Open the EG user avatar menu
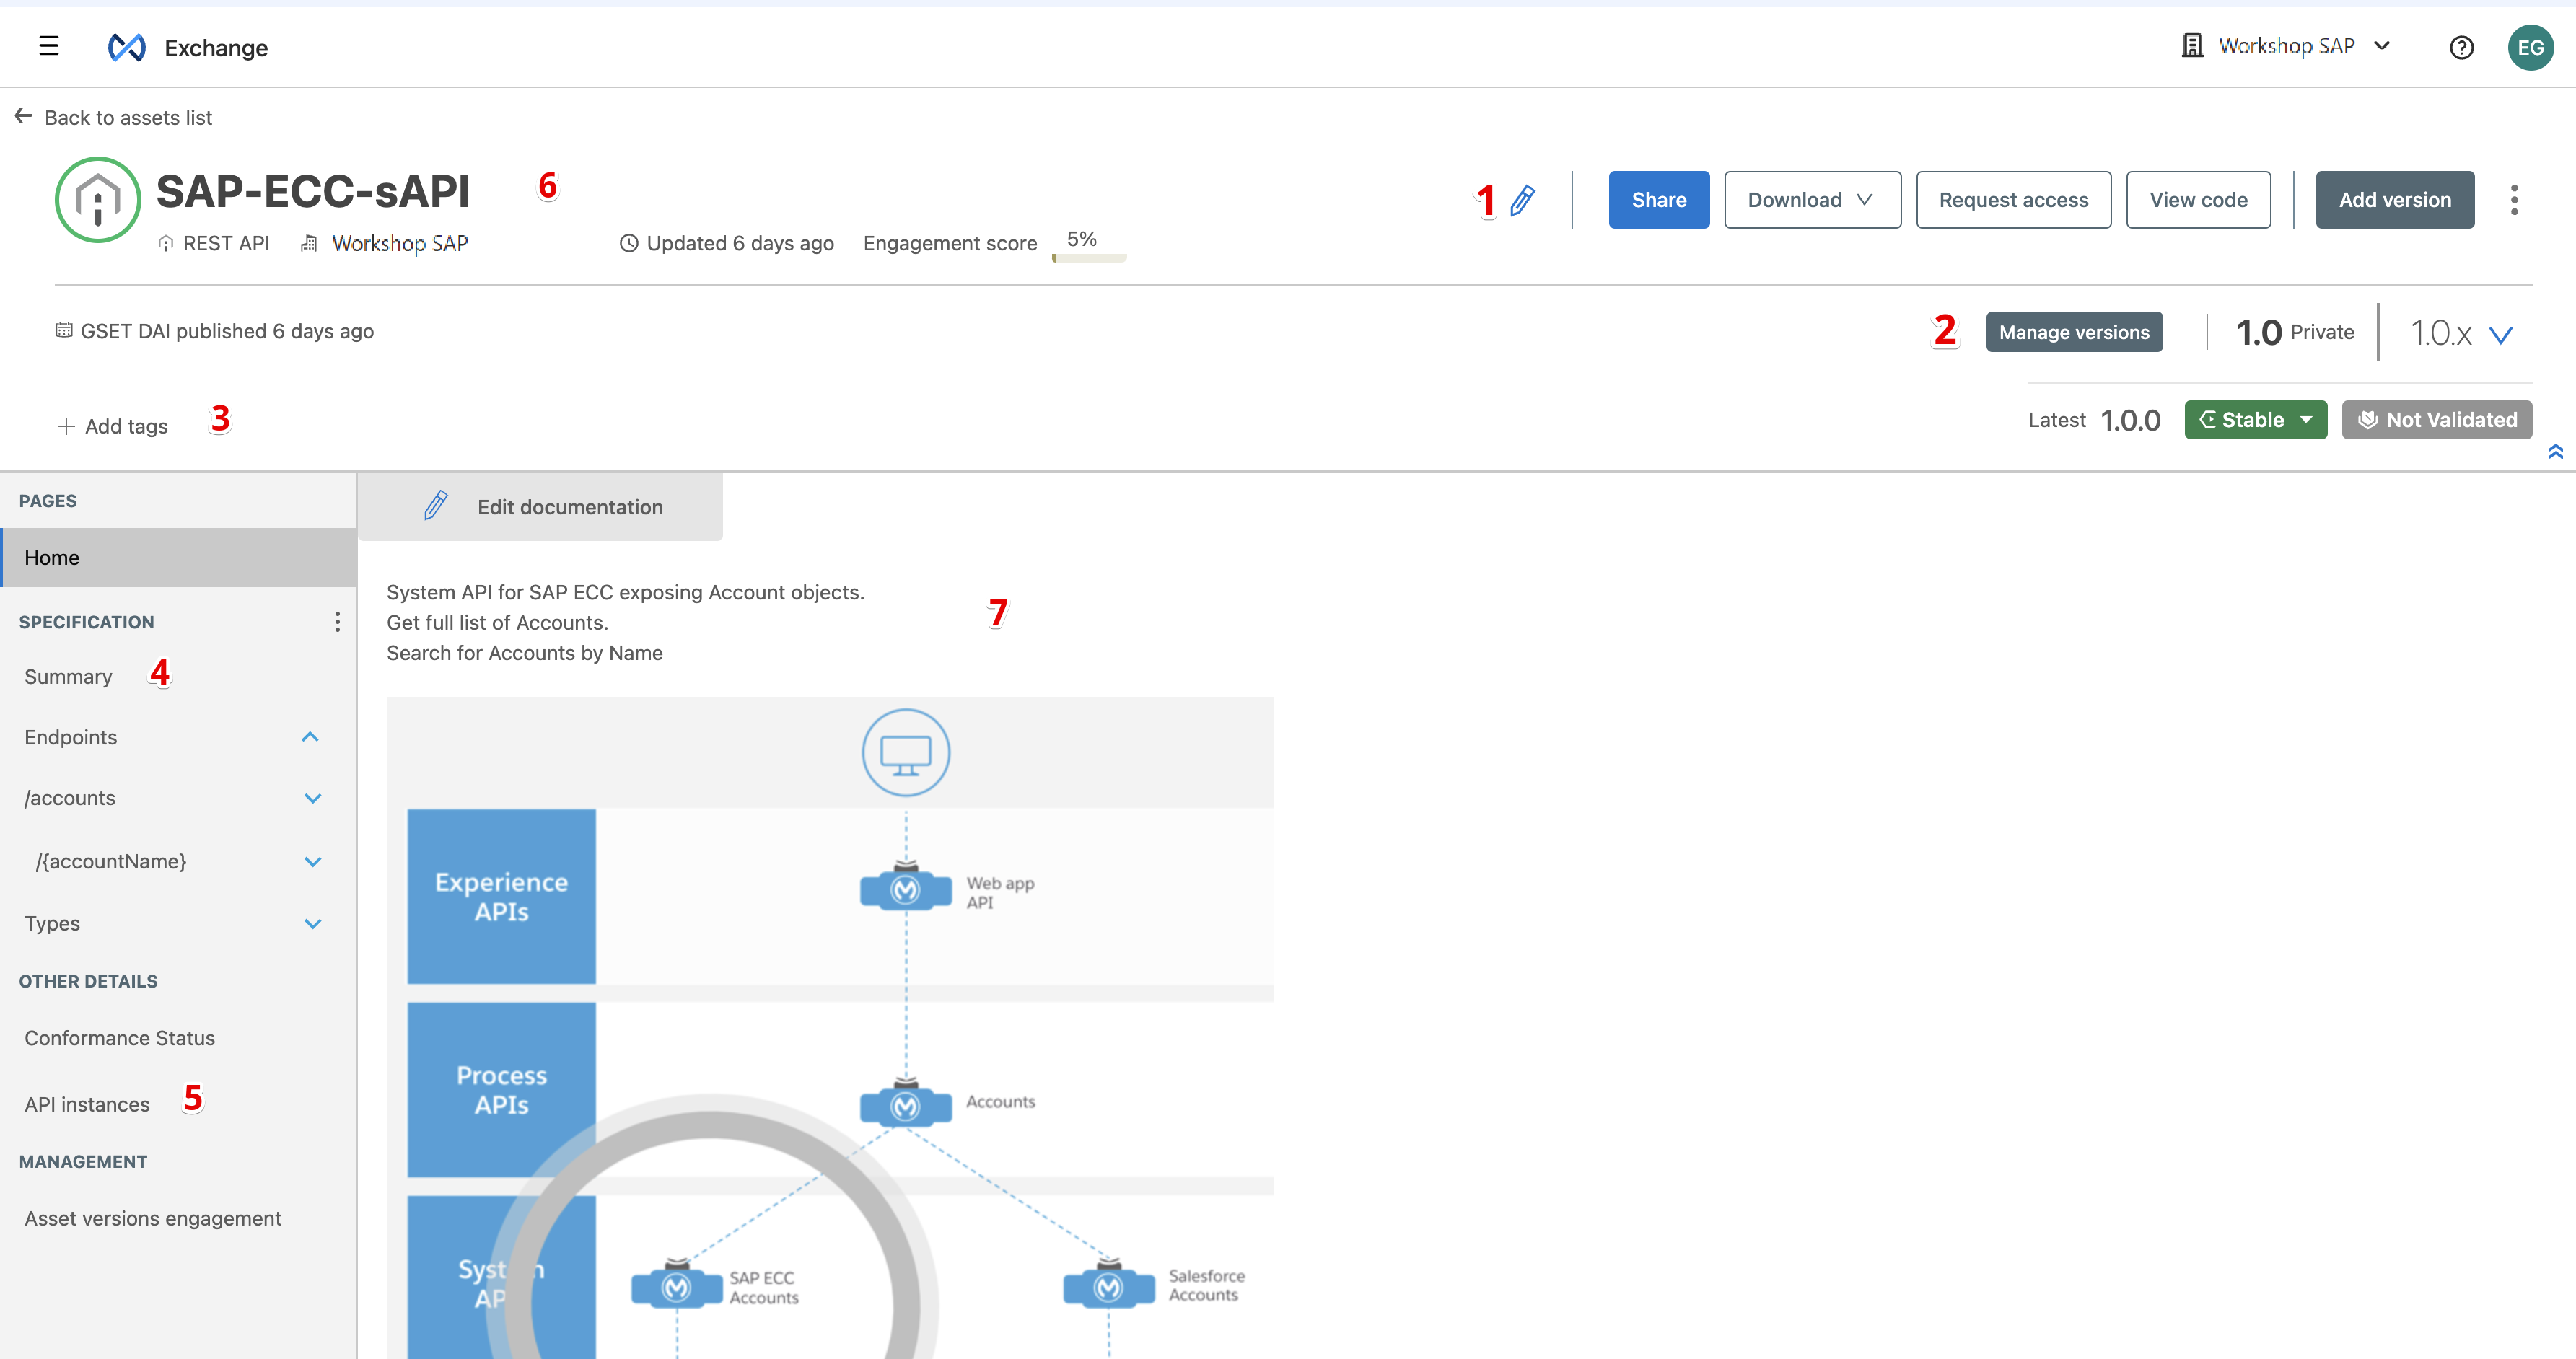Screen dimensions: 2576x1359 pos(2530,47)
